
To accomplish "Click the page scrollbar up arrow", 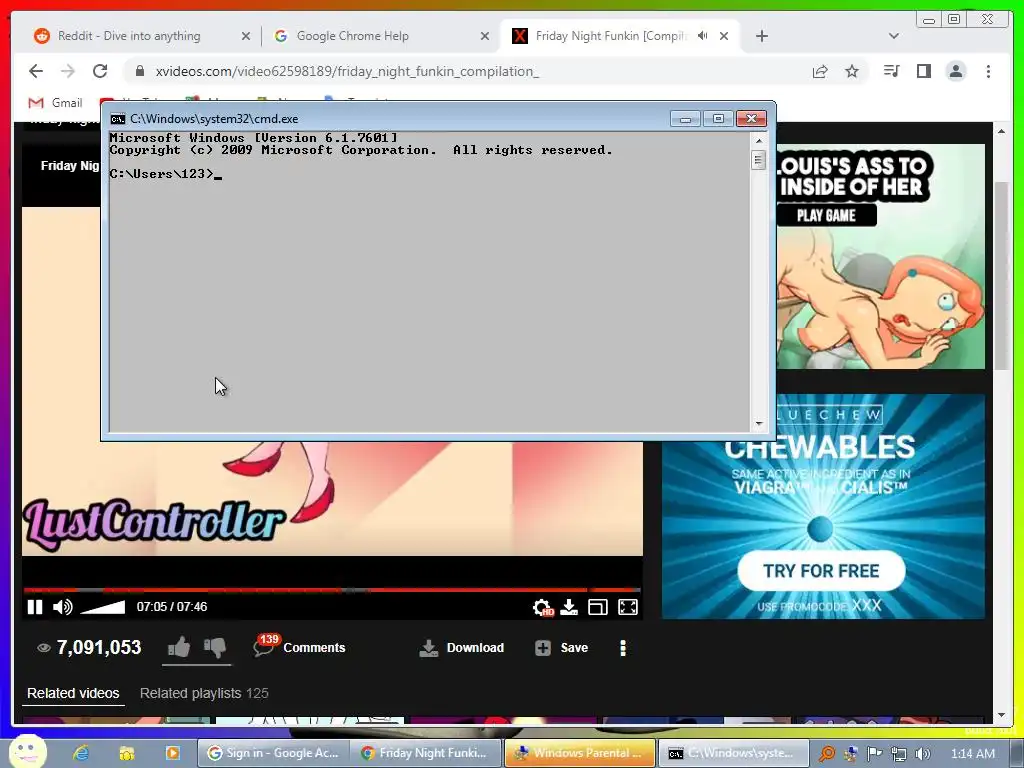I will pos(1002,131).
